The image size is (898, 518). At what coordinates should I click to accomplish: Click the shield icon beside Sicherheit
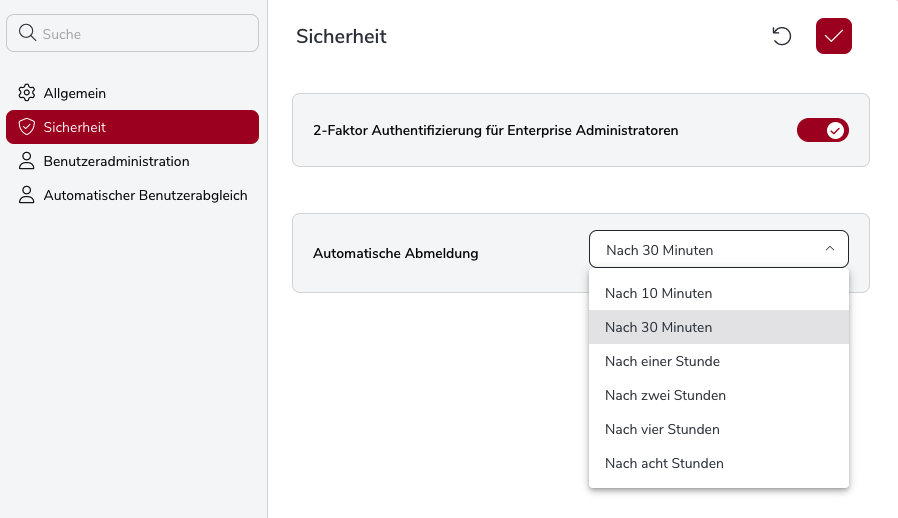tap(27, 127)
